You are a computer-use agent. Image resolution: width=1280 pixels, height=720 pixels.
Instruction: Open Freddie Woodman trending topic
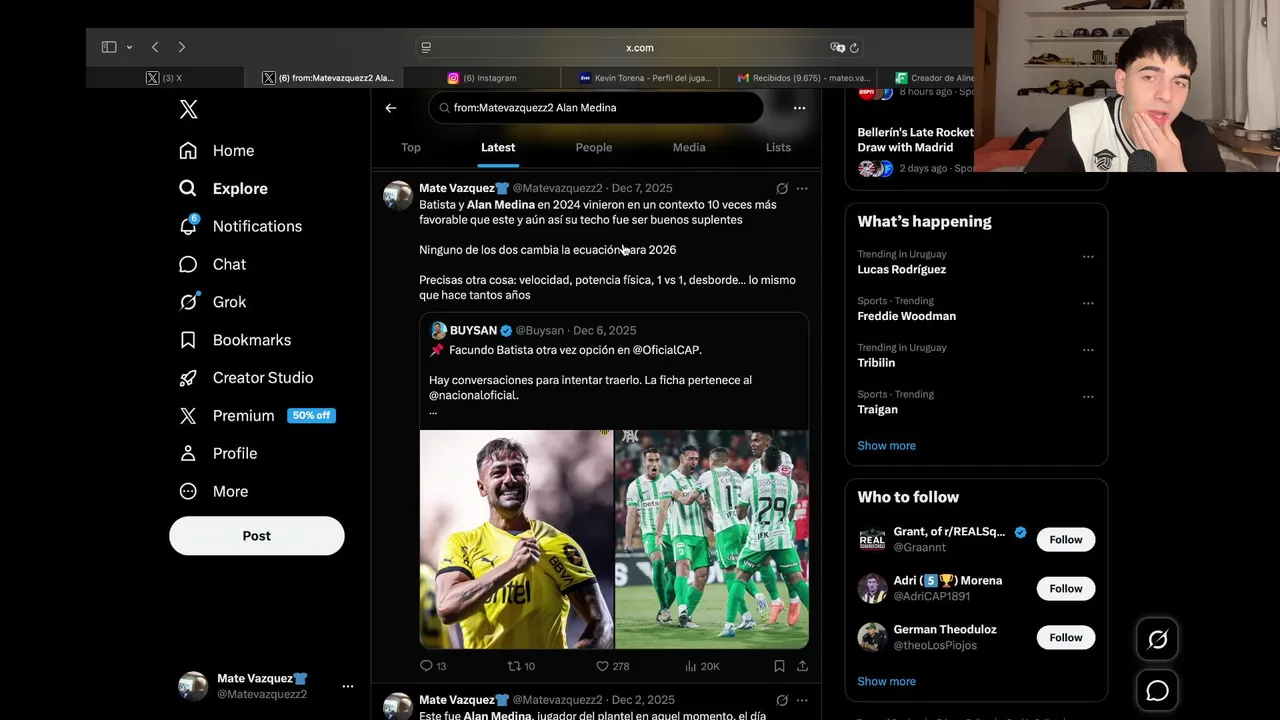point(906,316)
